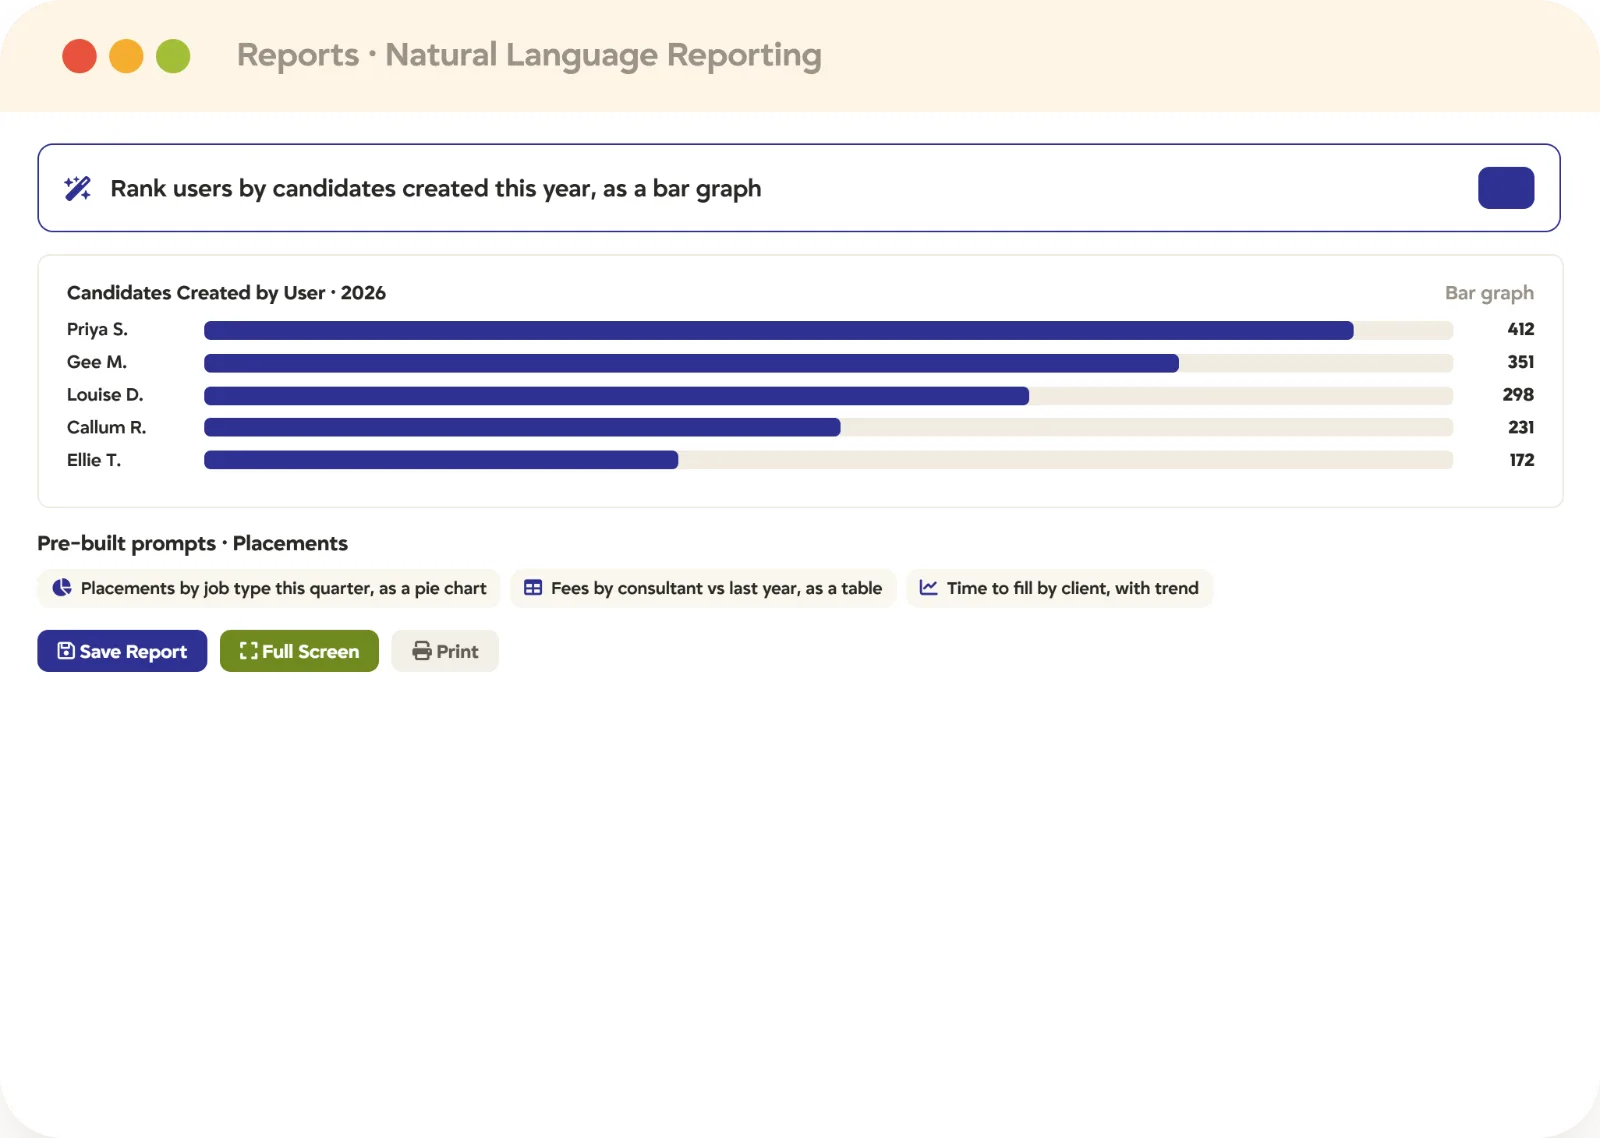Click the 'Ellie T.' row label
Image resolution: width=1600 pixels, height=1138 pixels.
(x=94, y=460)
